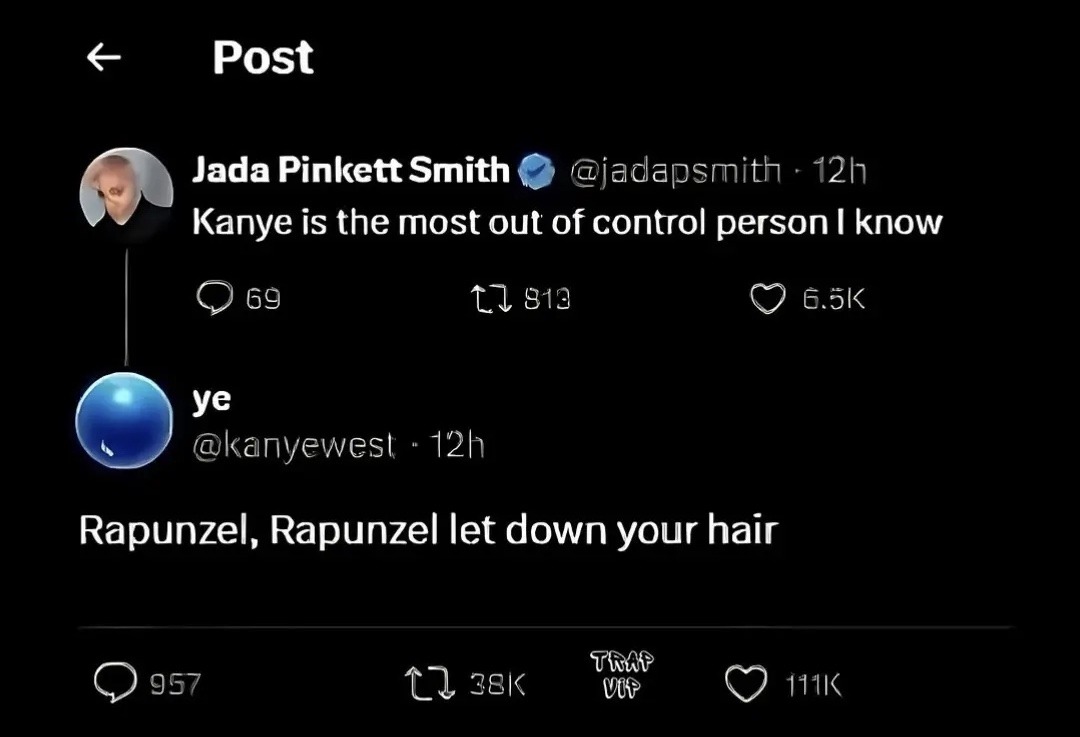Select the Rapunzel reply text

tap(428, 531)
